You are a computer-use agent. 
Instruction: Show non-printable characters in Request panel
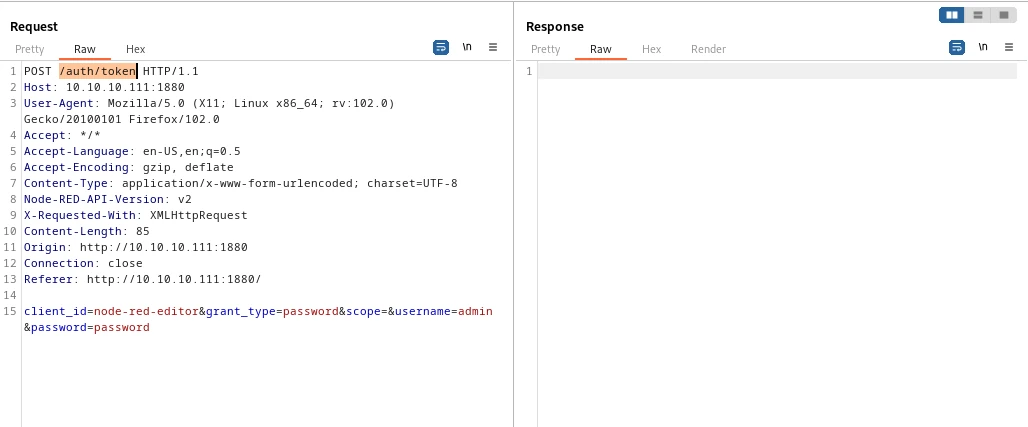click(467, 47)
